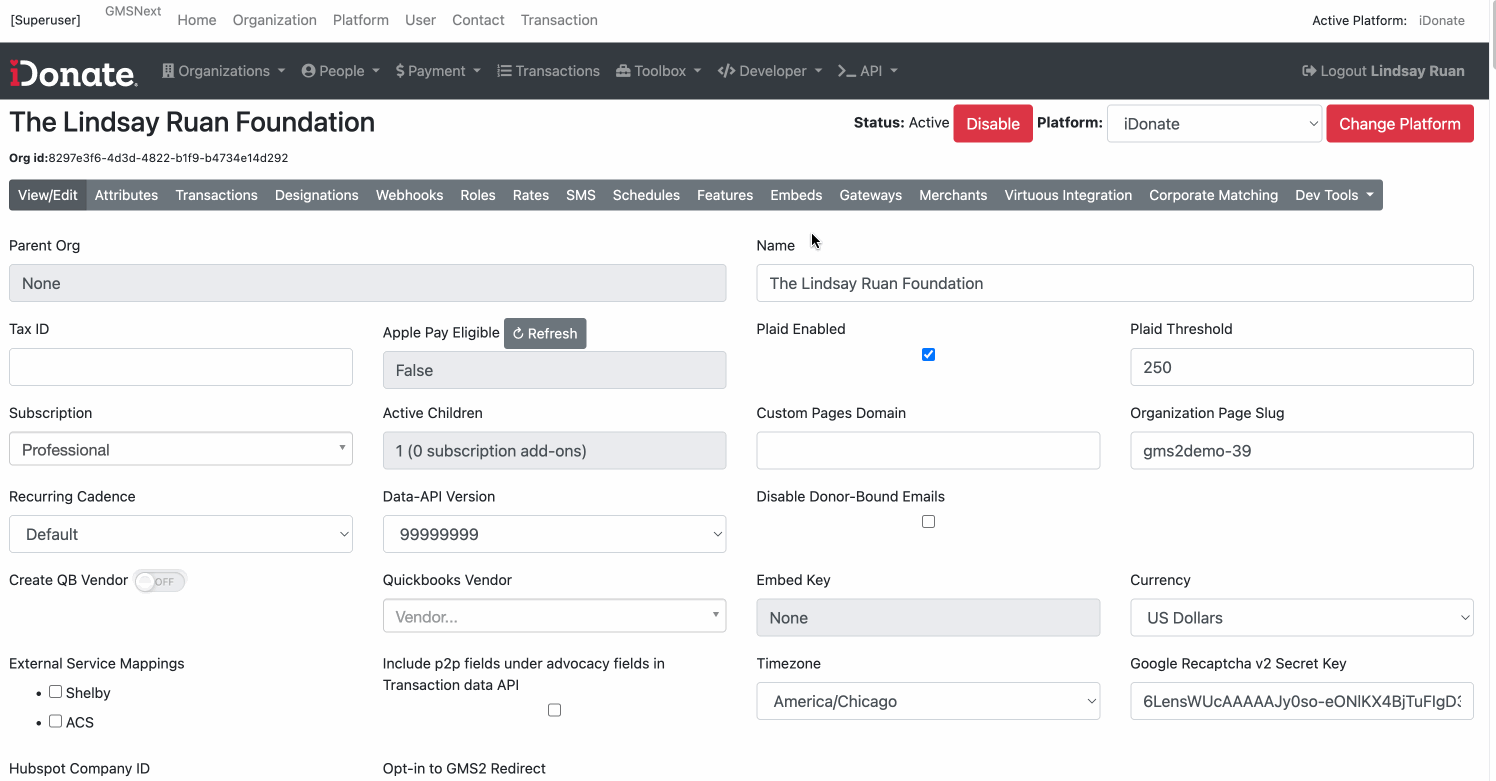This screenshot has width=1496, height=781.
Task: Click the Home link in top bar
Action: click(196, 20)
